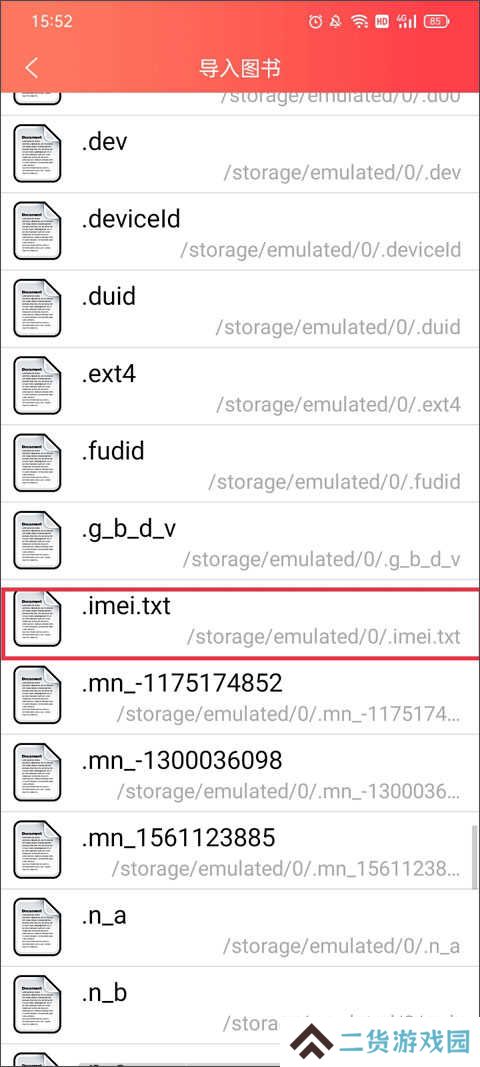Click the vertical scrollbar handle
This screenshot has height=1067, width=480.
click(x=475, y=855)
